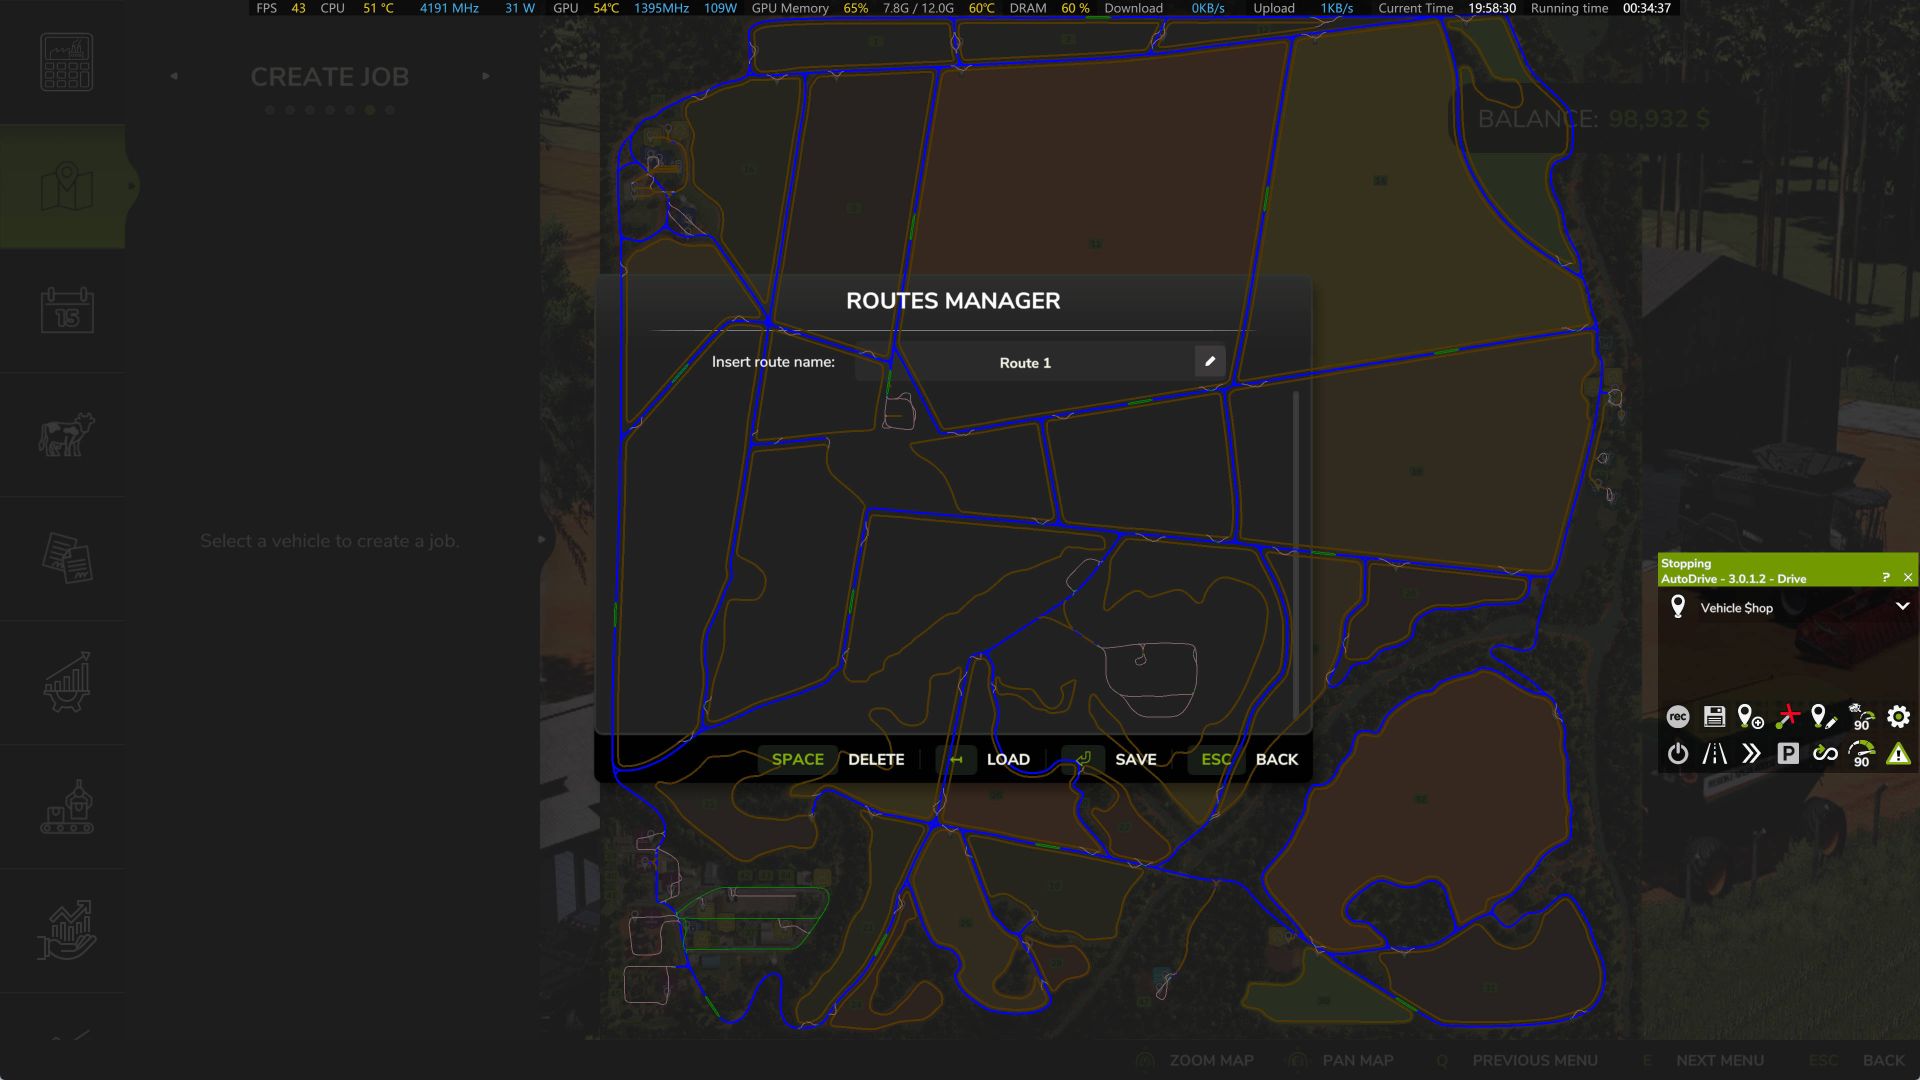The width and height of the screenshot is (1920, 1080).
Task: Click the LOAD button in Routes Manager
Action: (x=1008, y=759)
